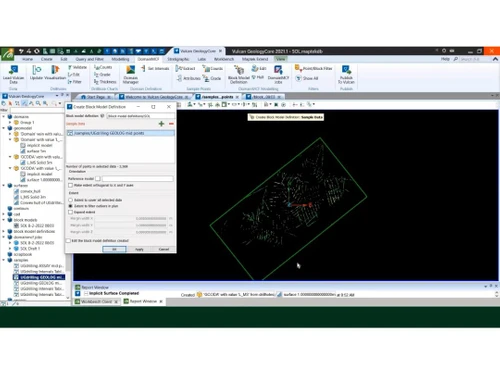Screen dimensions: 500x375
Task: Click the red minus remove sample data icon
Action: pyautogui.click(x=171, y=124)
